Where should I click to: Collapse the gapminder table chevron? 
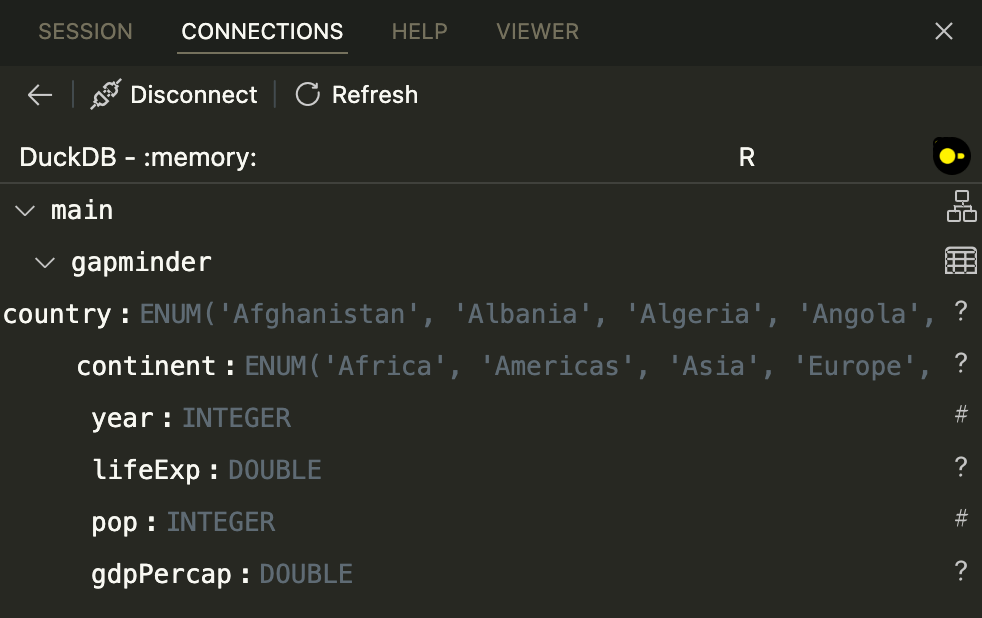[x=44, y=262]
